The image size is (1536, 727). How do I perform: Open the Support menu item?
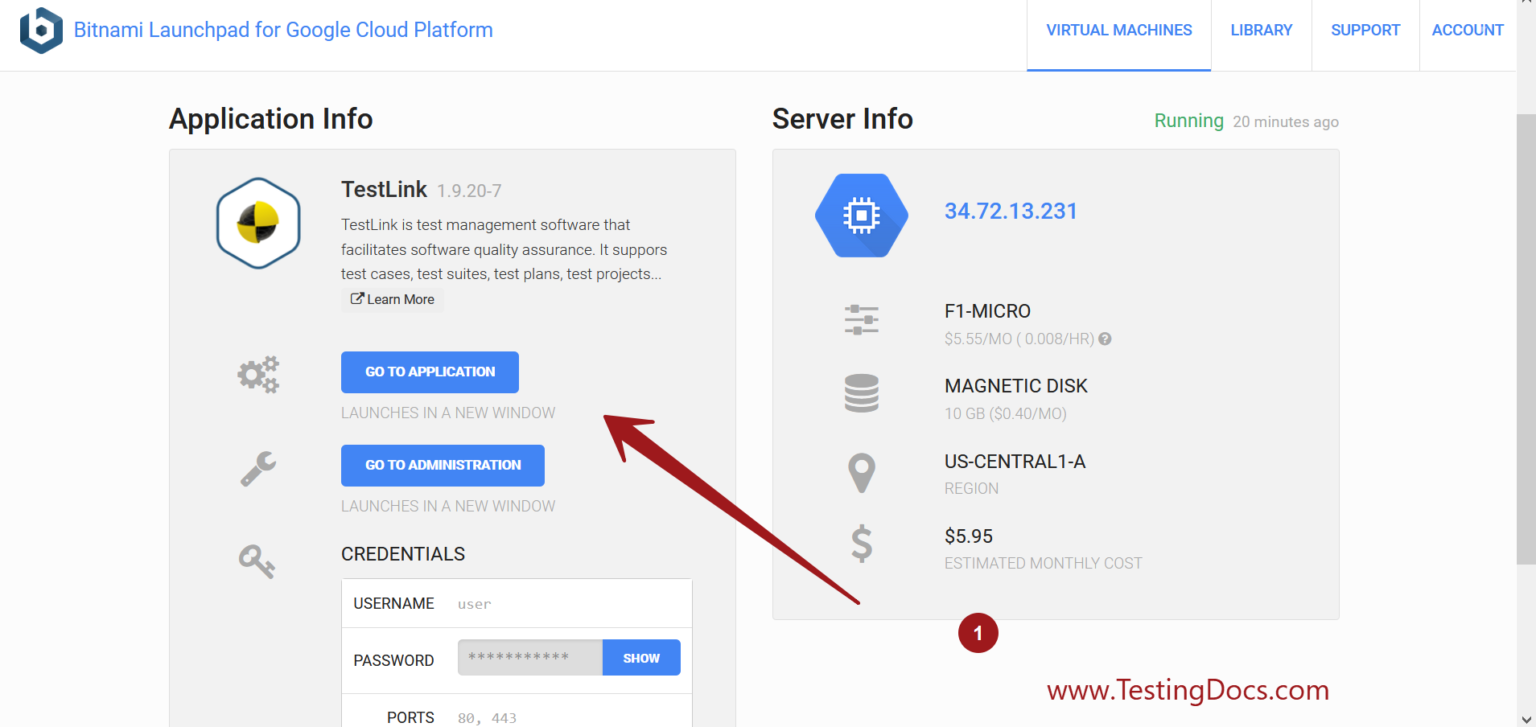pos(1365,30)
